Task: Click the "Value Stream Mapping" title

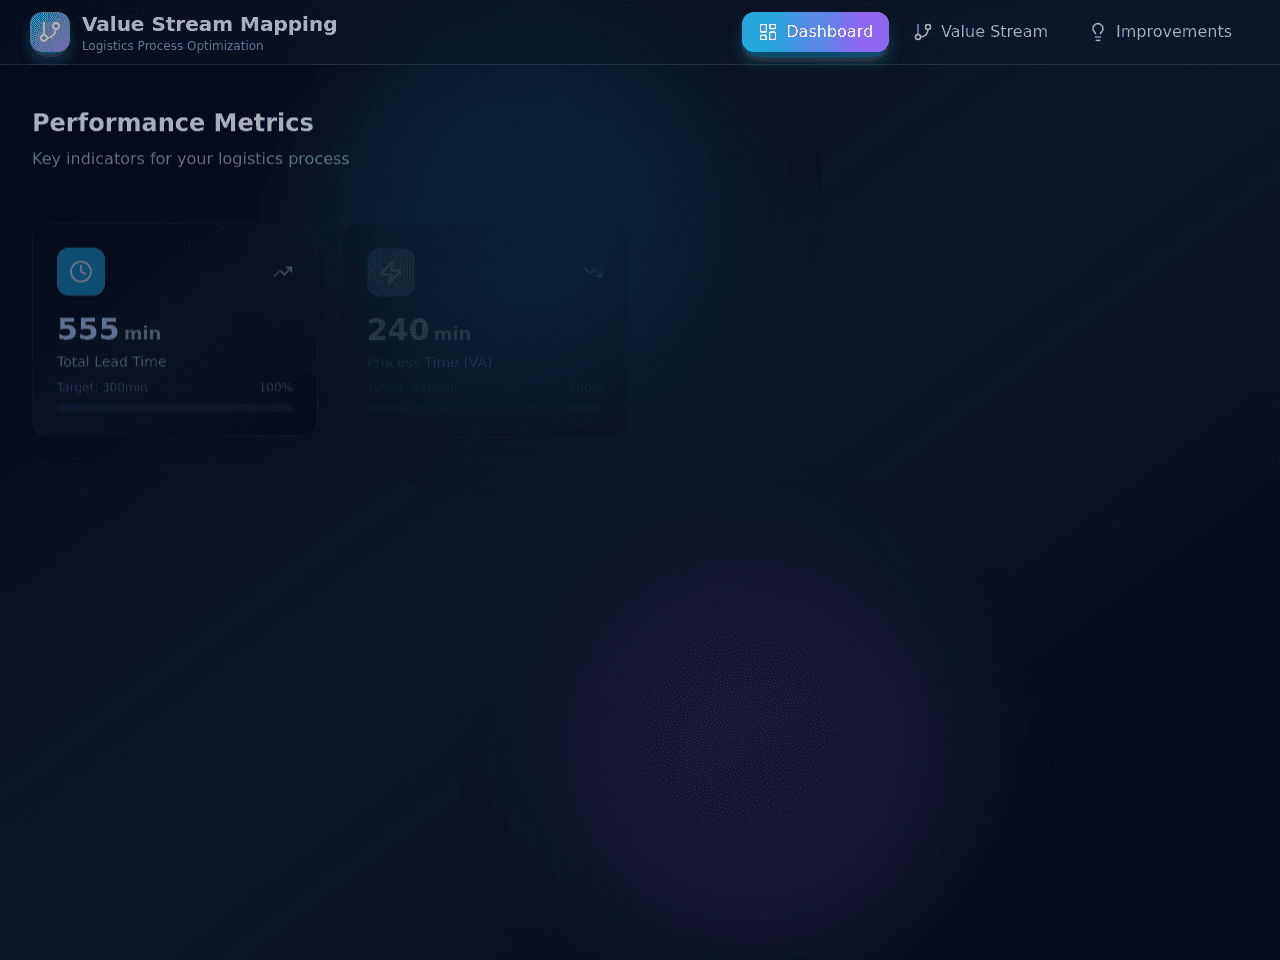Action: (x=209, y=24)
